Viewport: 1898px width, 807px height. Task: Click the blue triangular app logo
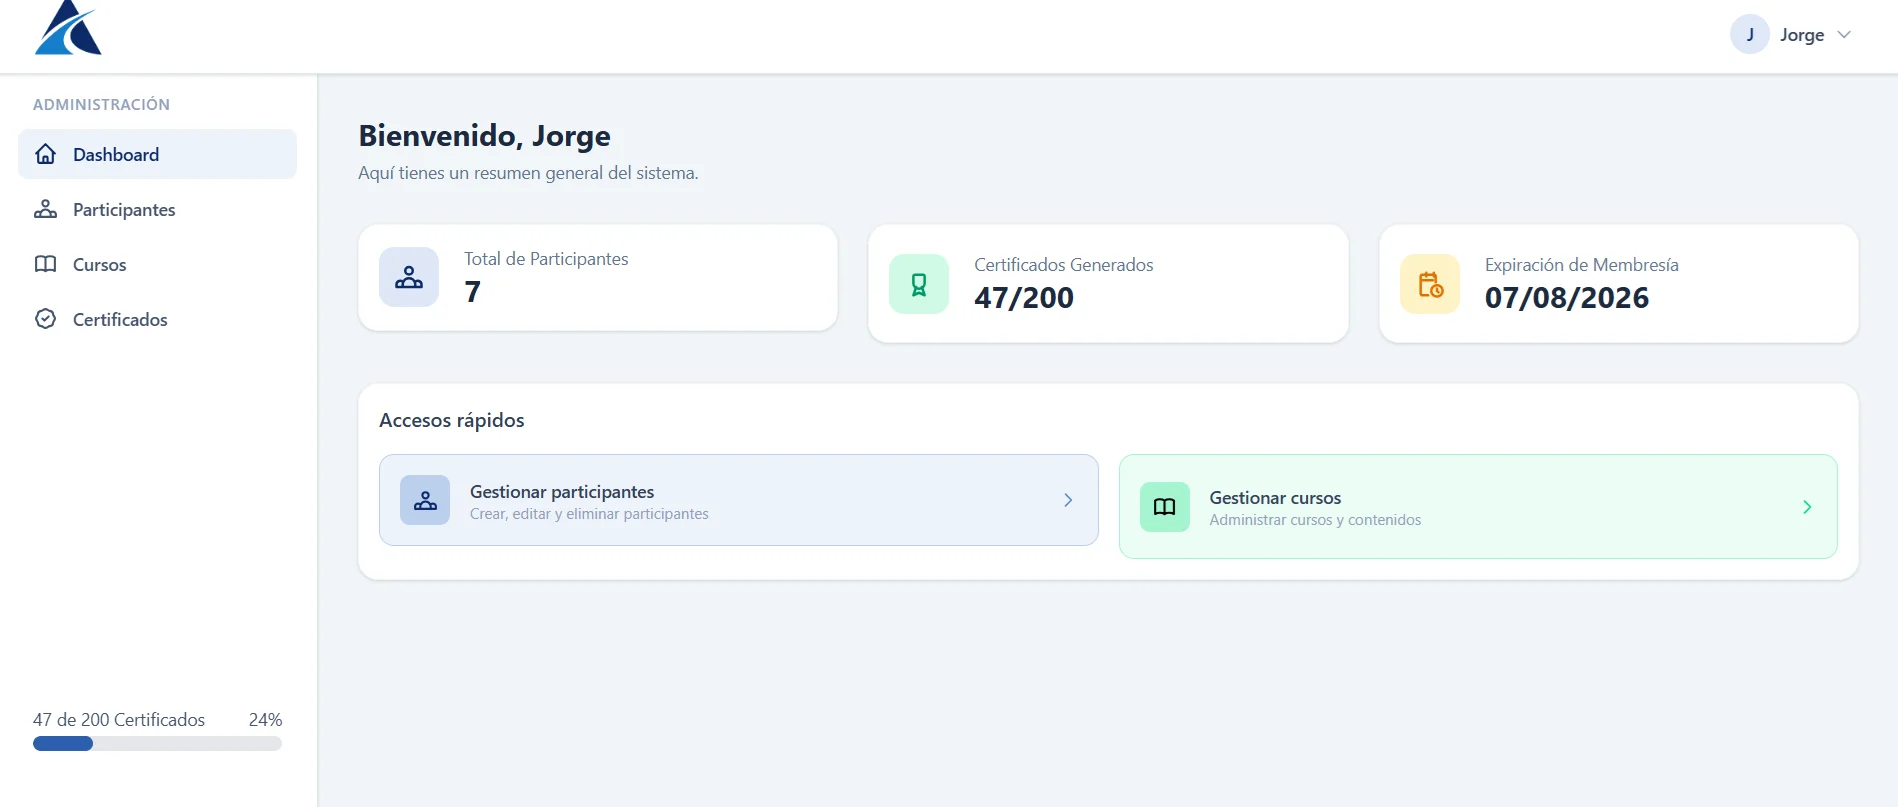coord(68,28)
